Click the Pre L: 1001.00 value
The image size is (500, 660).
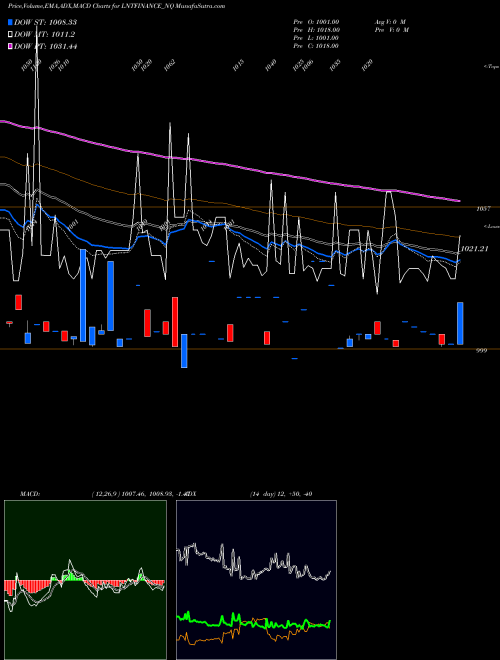316,38
